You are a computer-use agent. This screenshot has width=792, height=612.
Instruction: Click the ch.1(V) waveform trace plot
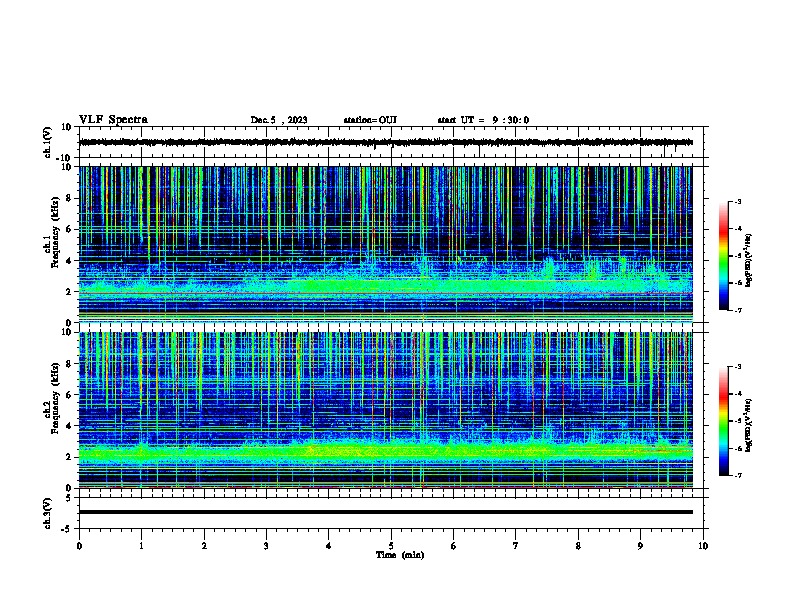[386, 142]
